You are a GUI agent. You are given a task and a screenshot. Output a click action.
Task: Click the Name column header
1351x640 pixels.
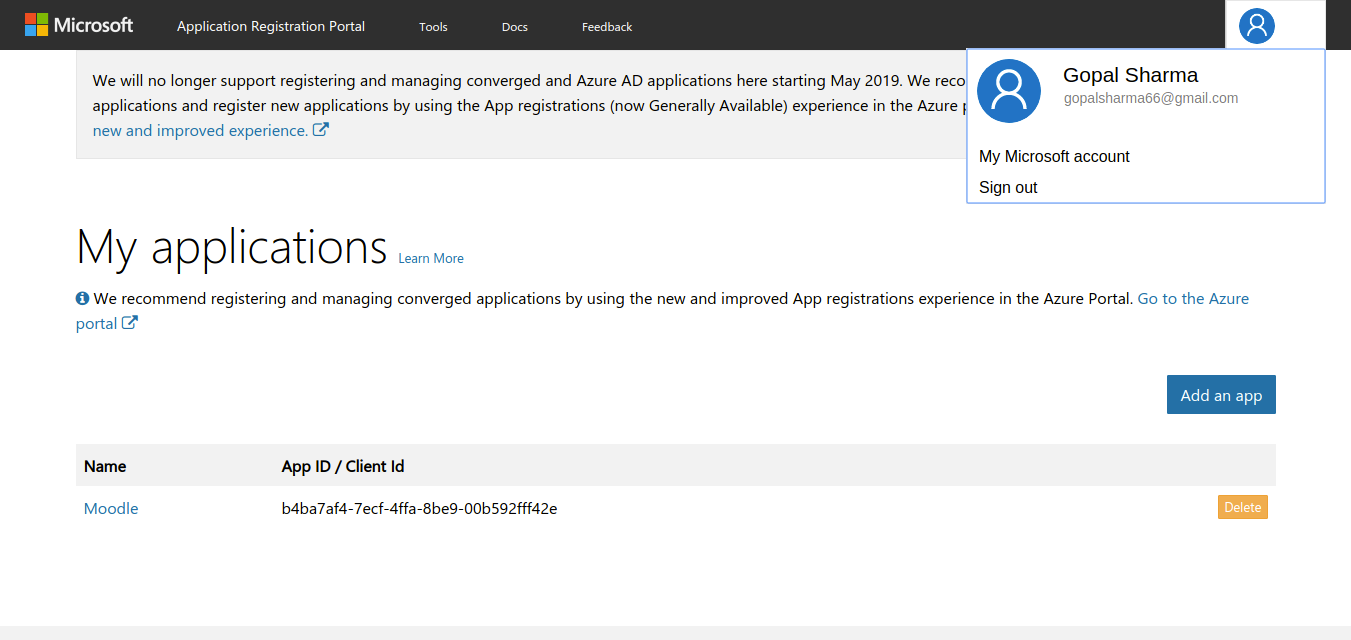click(x=105, y=466)
